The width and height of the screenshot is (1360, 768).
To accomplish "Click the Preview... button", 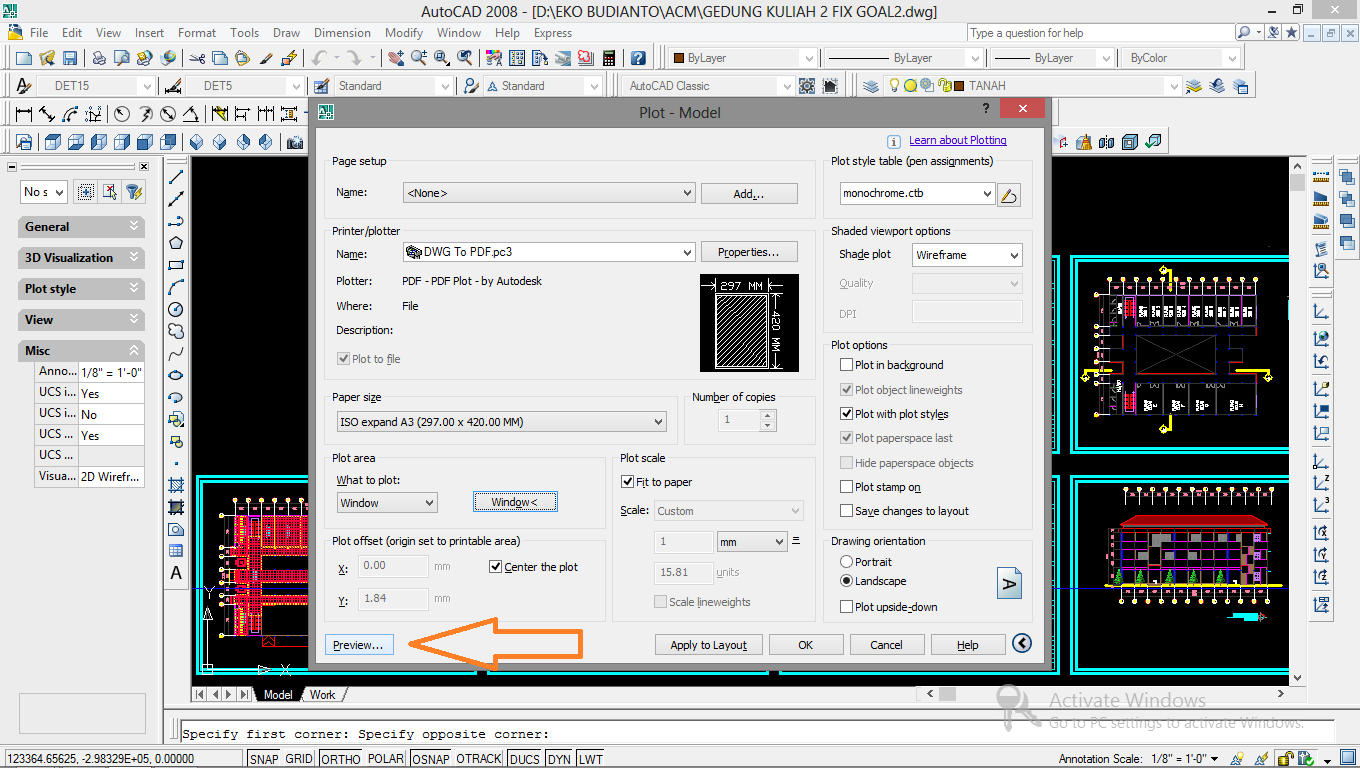I will click(x=358, y=645).
